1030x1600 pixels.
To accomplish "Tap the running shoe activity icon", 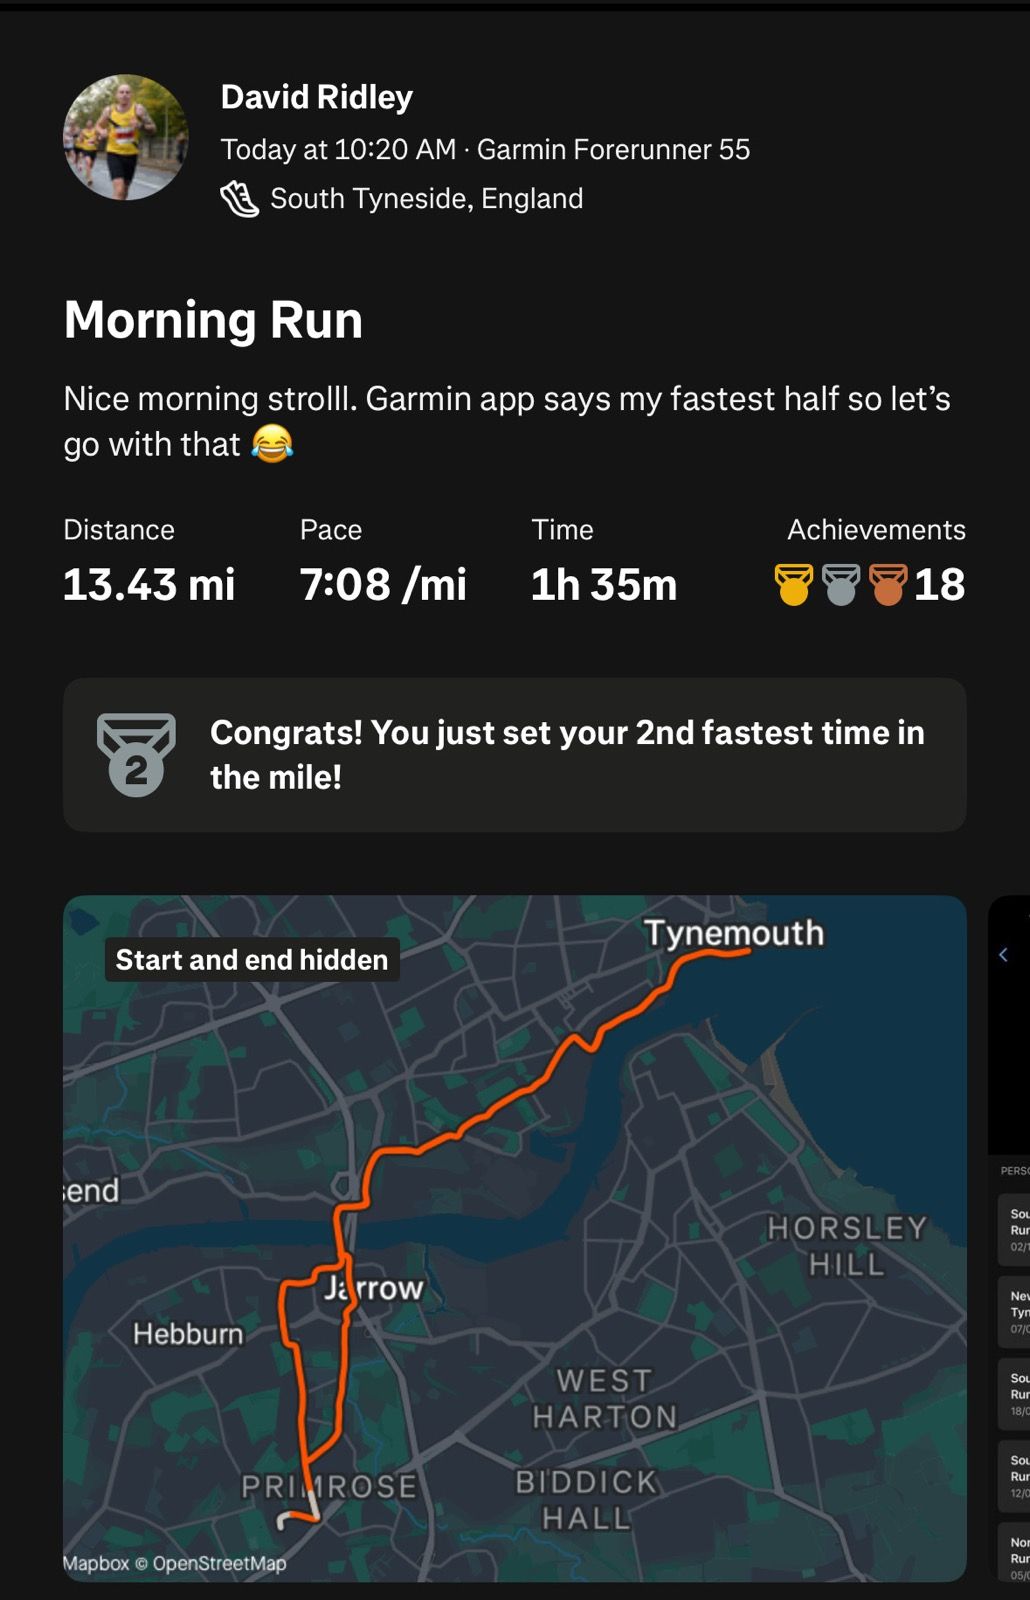I will click(239, 199).
